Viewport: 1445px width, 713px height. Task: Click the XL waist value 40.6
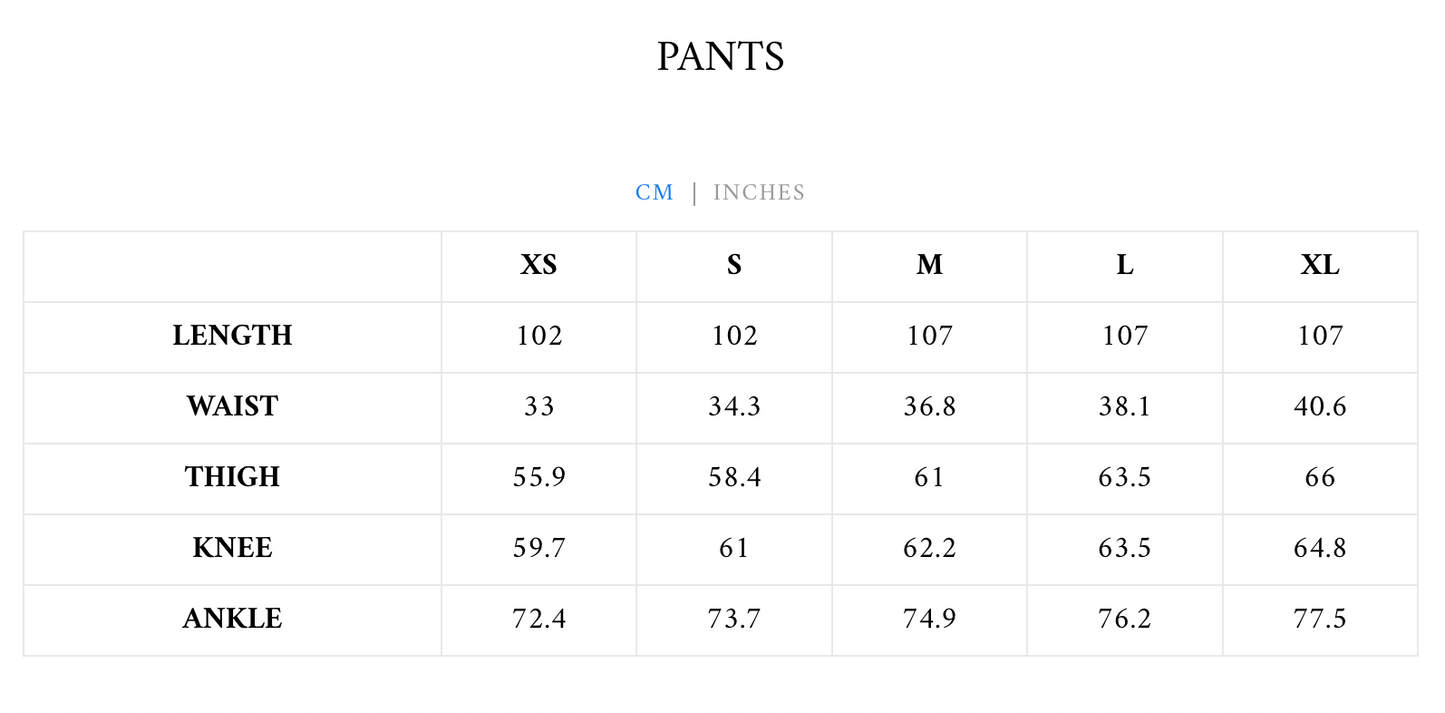1320,406
